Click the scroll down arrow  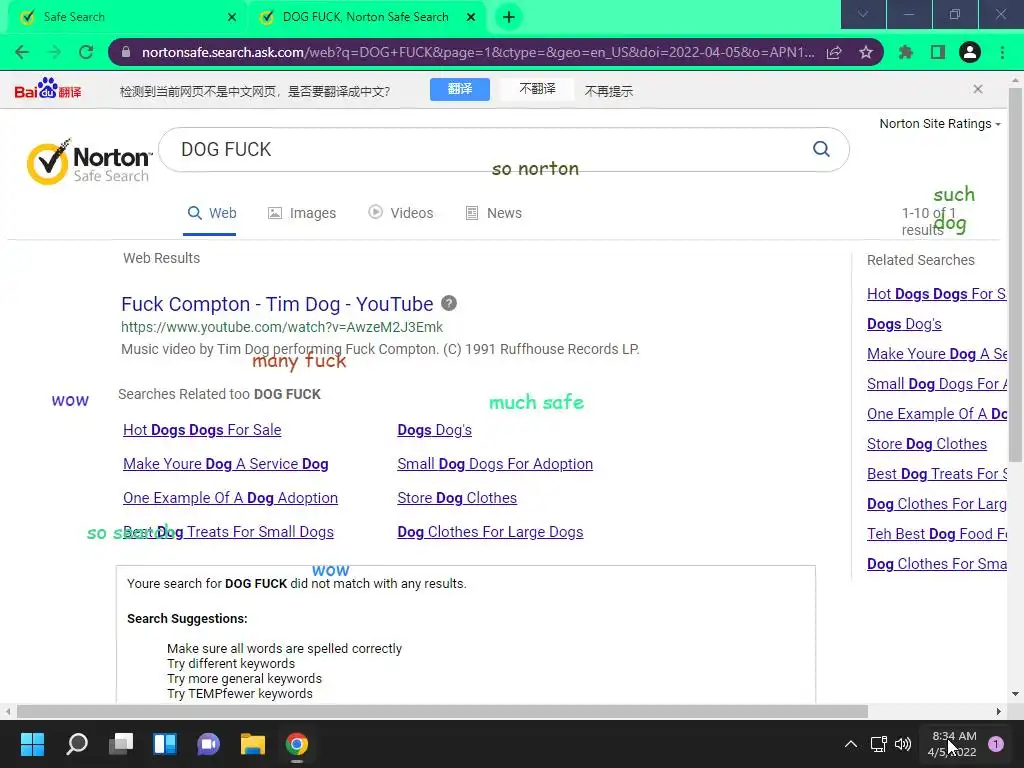1015,694
